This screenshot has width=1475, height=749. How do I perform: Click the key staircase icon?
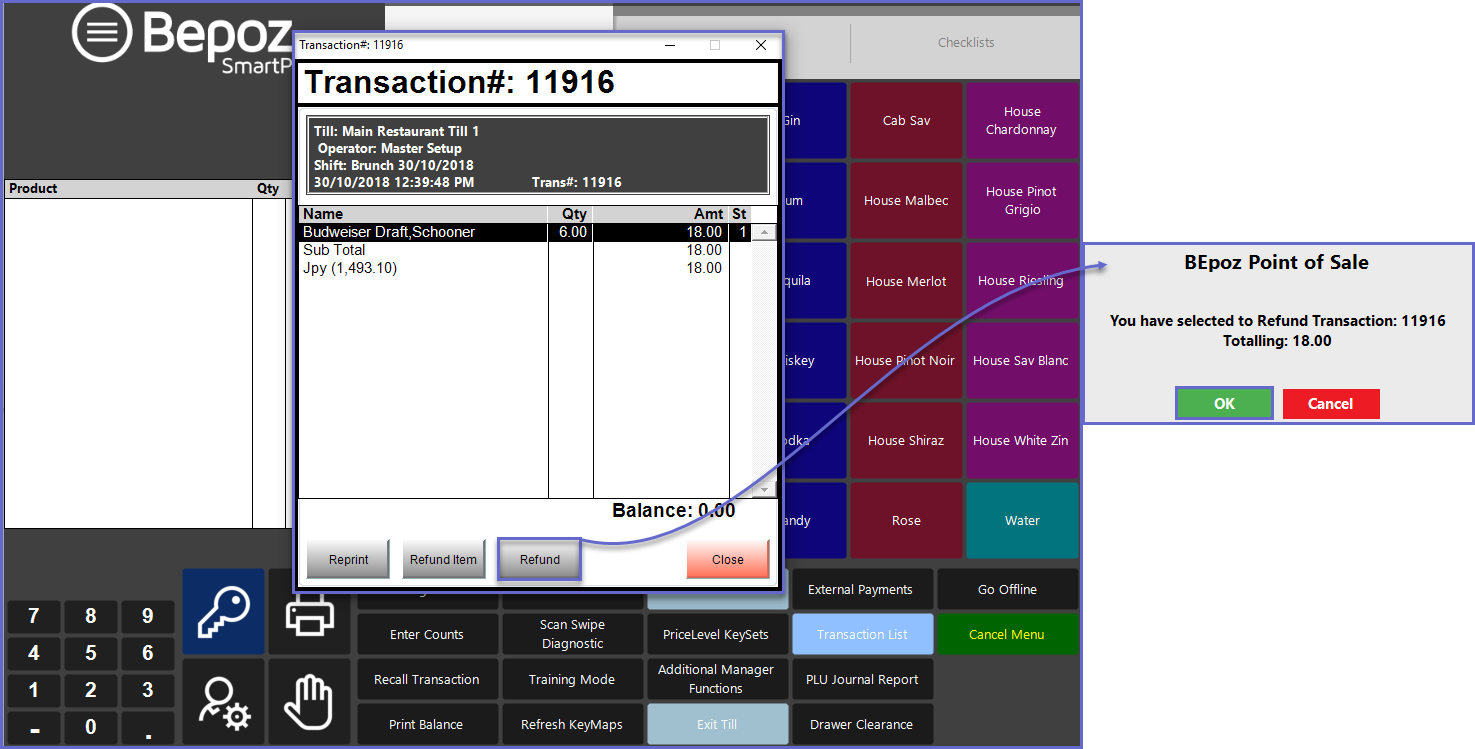[x=224, y=611]
